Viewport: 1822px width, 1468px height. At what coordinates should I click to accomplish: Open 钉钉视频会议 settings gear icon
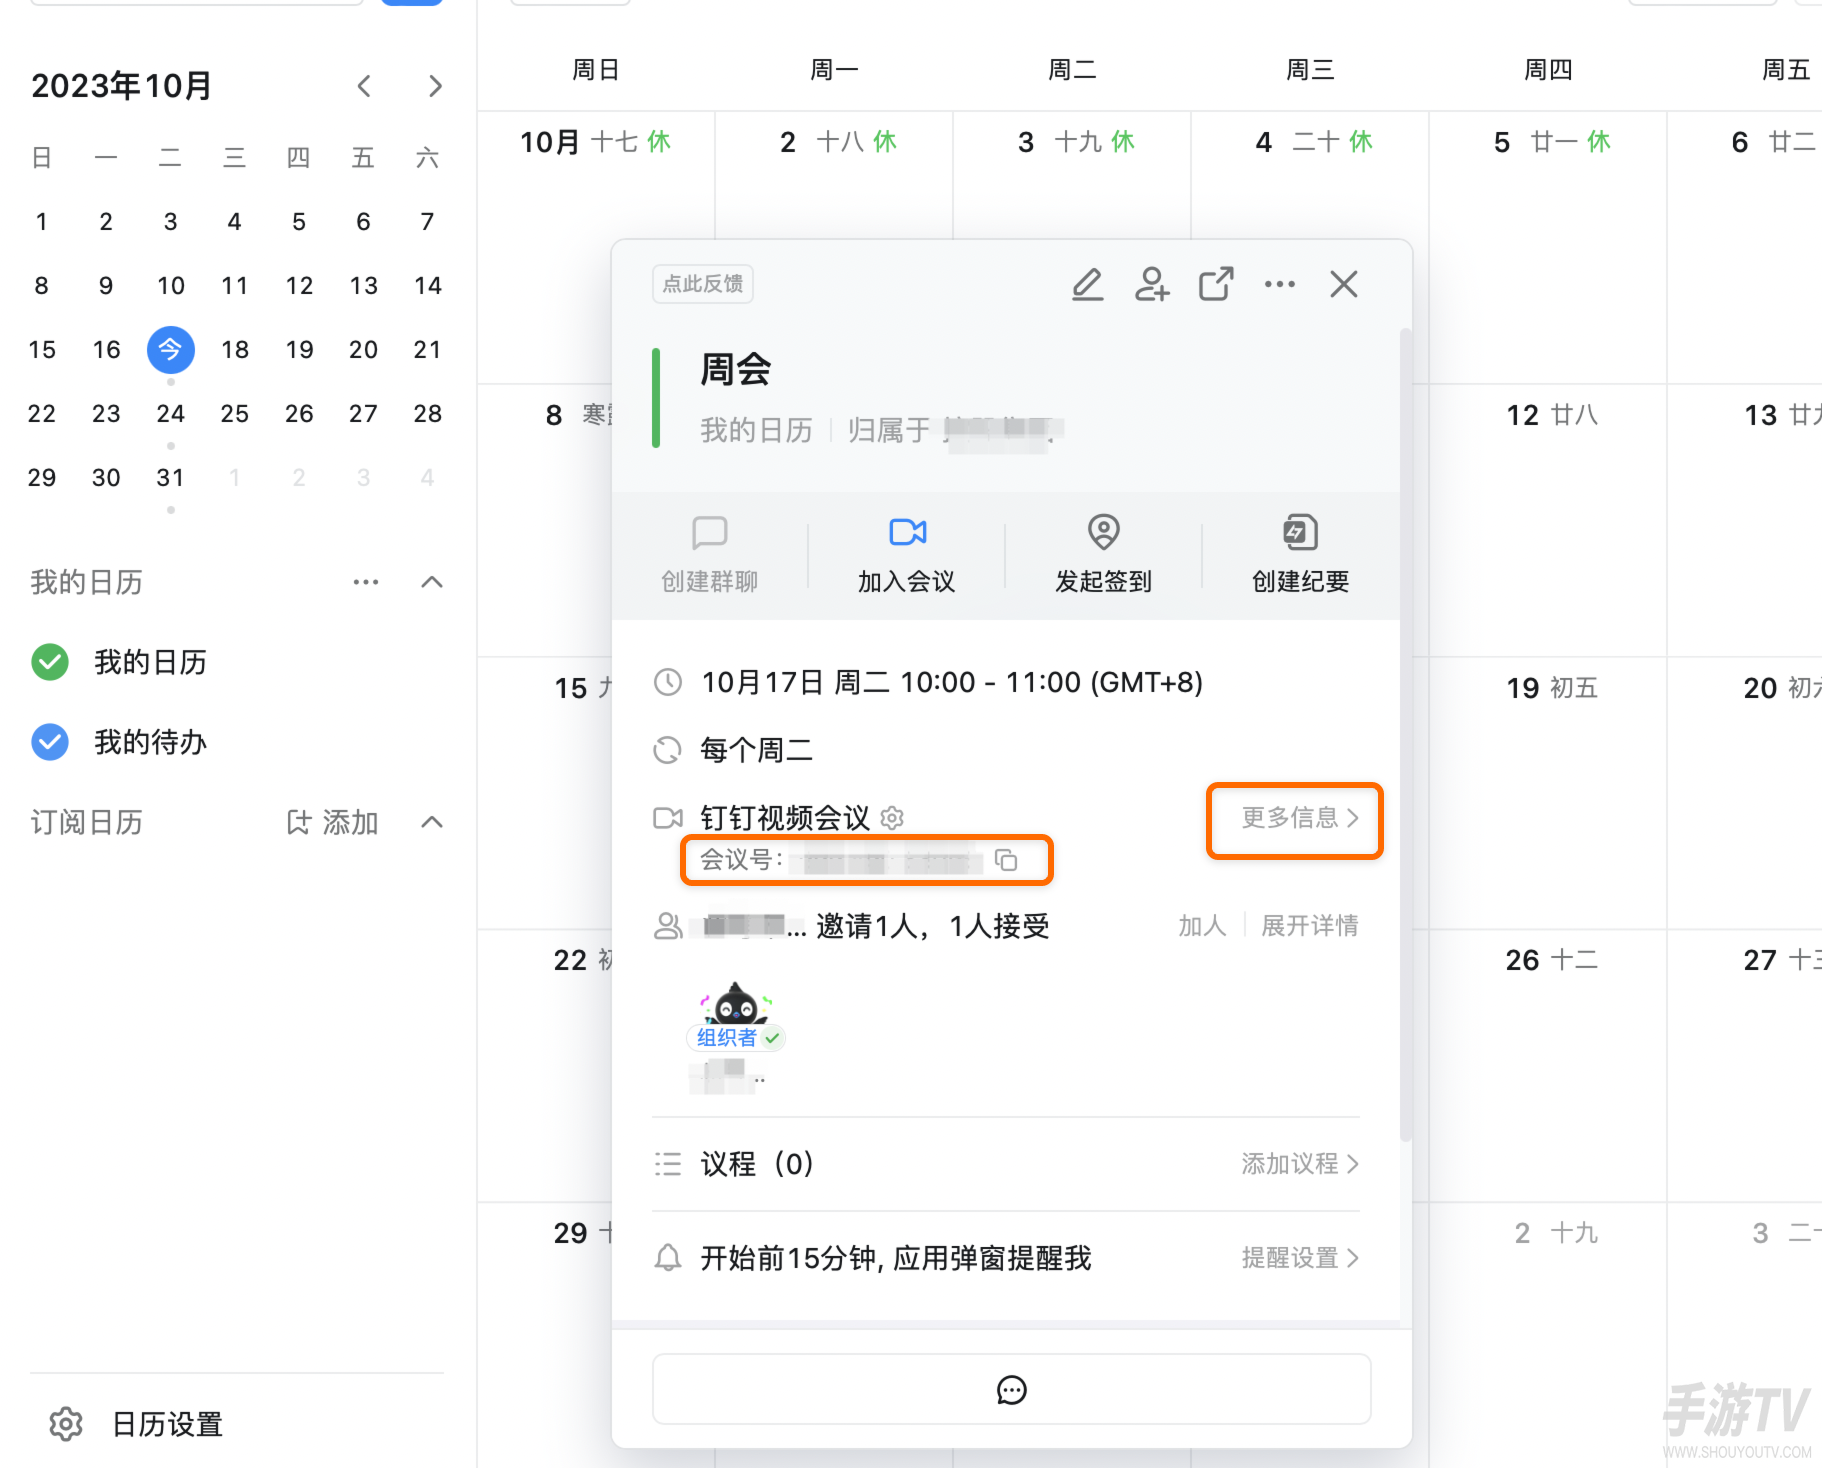coord(892,818)
